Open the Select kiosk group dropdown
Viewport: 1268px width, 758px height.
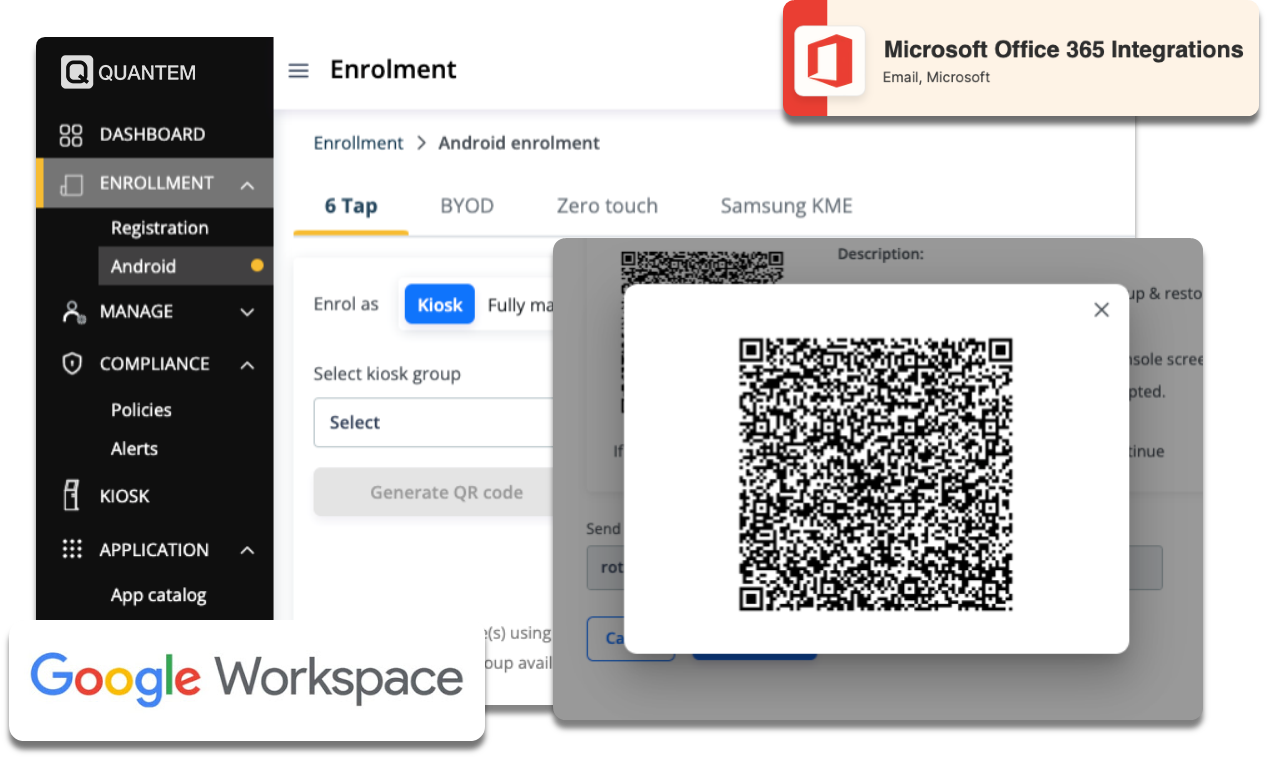[x=434, y=423]
